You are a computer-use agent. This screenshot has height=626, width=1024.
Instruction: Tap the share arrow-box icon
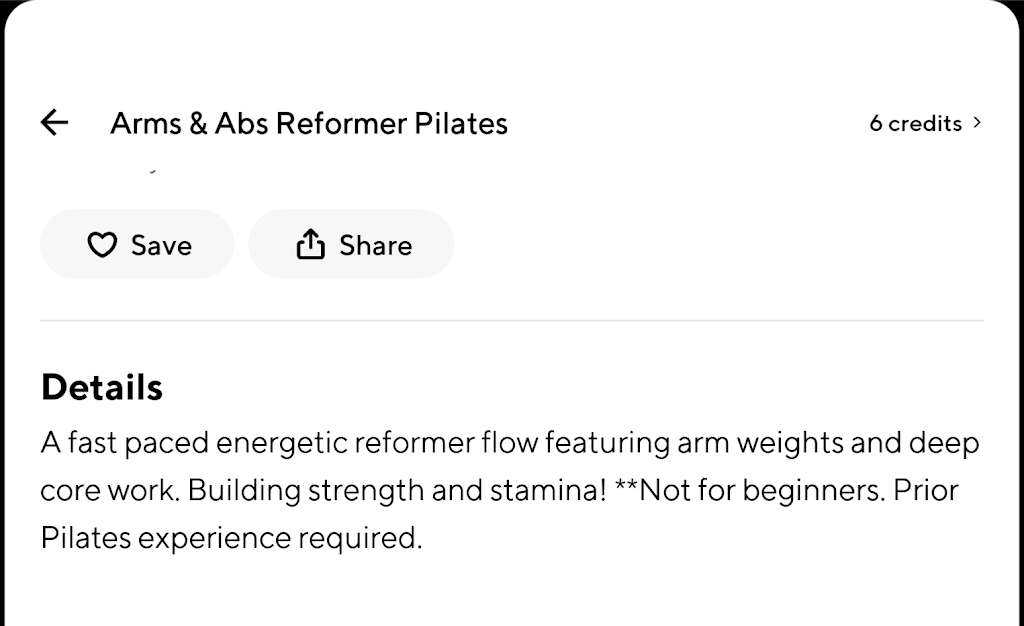(x=311, y=244)
